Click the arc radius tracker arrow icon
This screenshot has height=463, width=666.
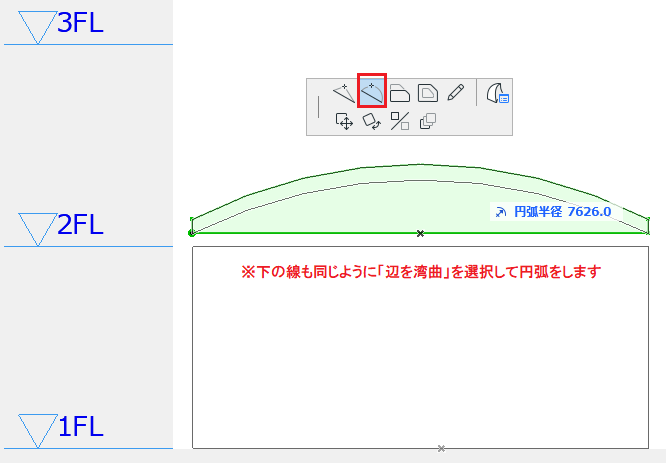tap(501, 212)
